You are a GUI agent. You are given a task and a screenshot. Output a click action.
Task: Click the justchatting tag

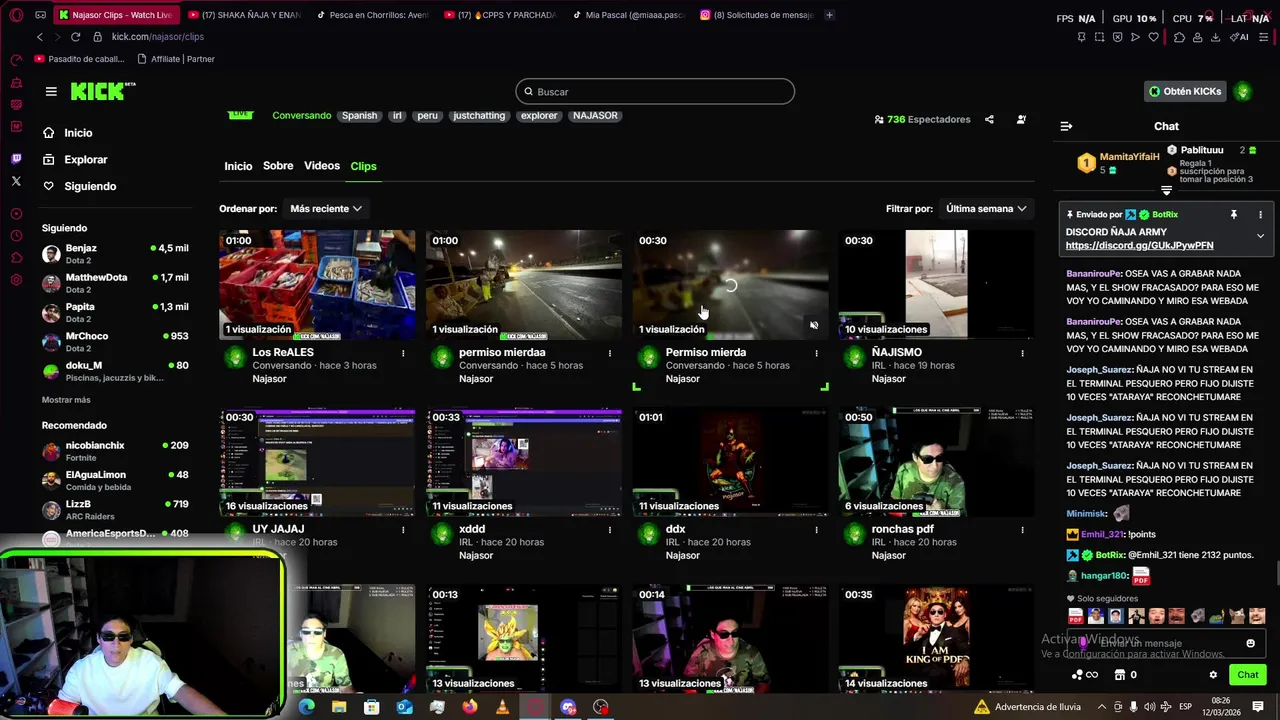click(479, 116)
